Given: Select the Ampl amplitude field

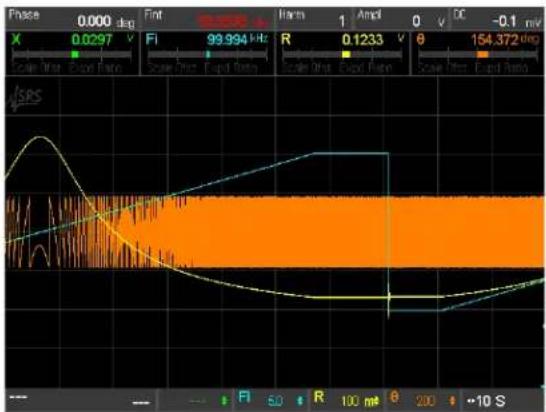Looking at the screenshot, I should point(402,20).
